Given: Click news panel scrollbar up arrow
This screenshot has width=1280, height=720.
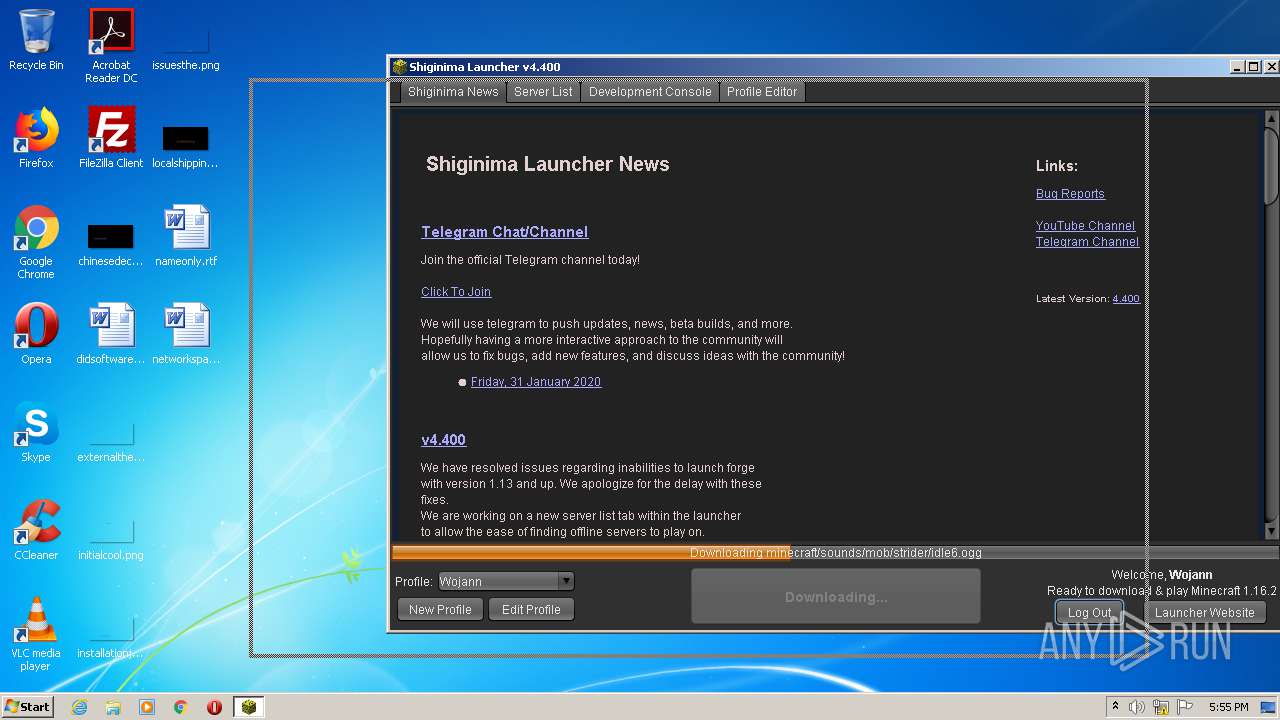Looking at the screenshot, I should (1272, 117).
